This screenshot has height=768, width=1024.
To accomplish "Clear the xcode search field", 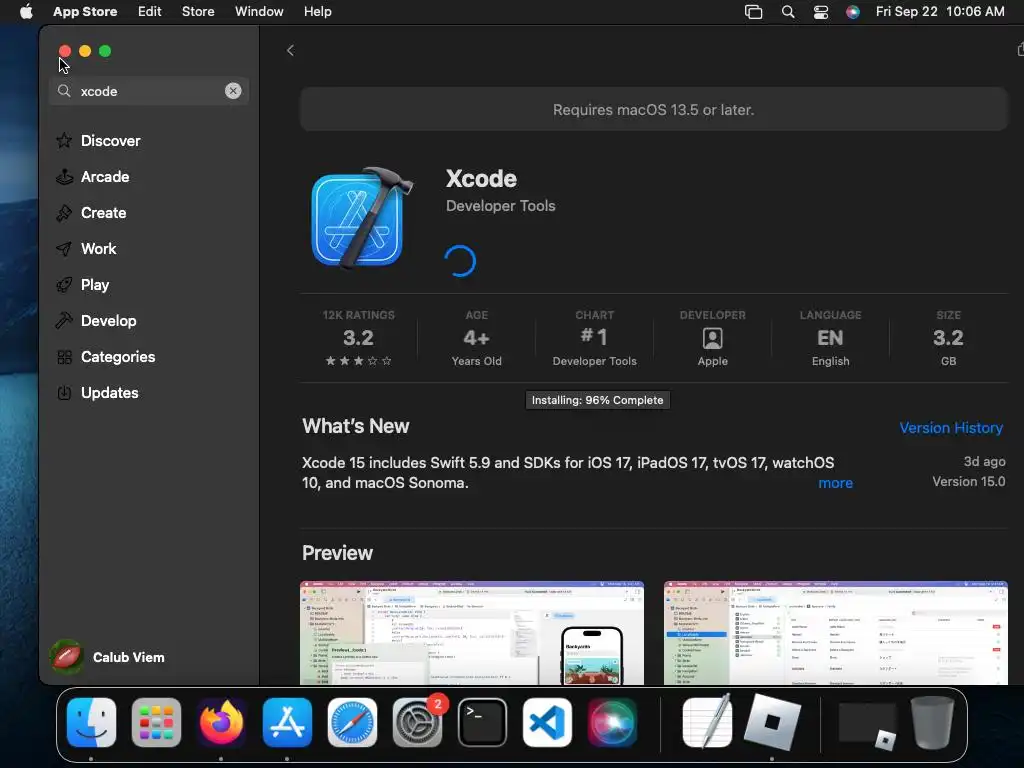I will point(233,91).
